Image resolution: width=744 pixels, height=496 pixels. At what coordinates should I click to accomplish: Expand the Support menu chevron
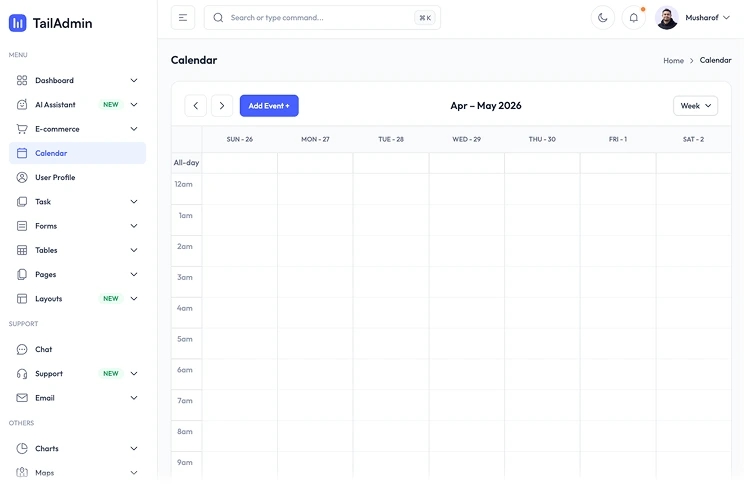click(134, 374)
